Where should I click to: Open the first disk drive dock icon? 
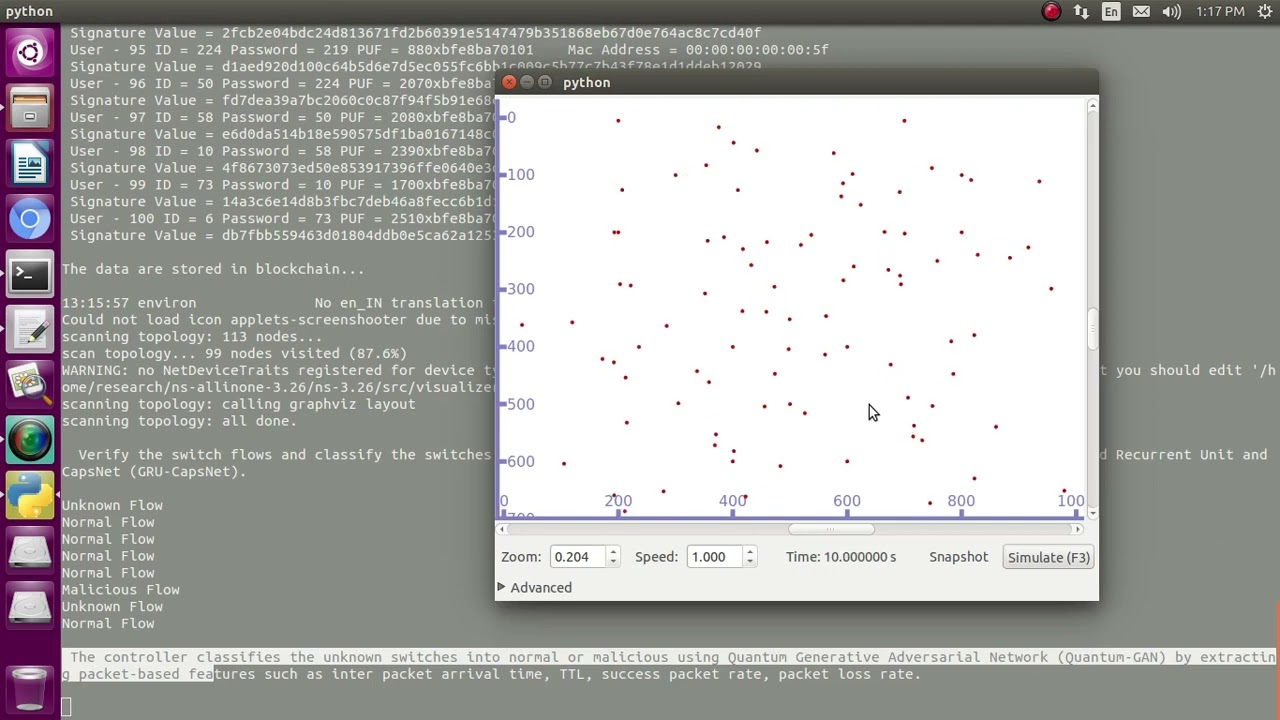30,549
